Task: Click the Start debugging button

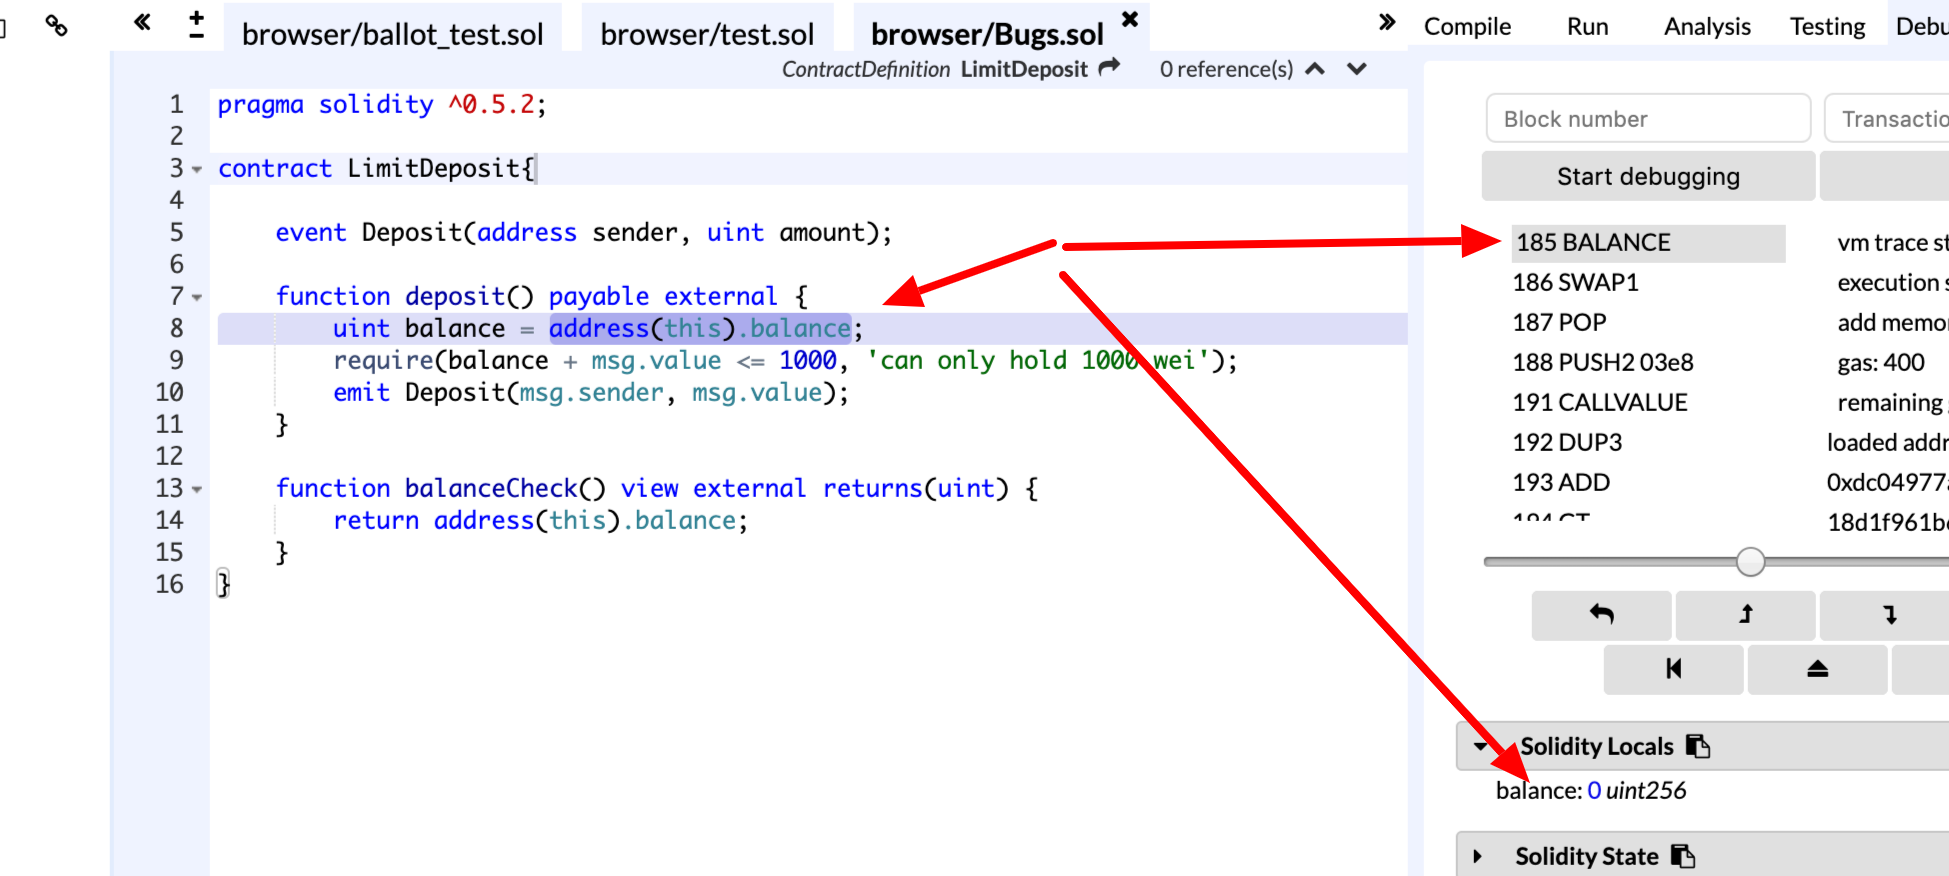Action: 1647,177
